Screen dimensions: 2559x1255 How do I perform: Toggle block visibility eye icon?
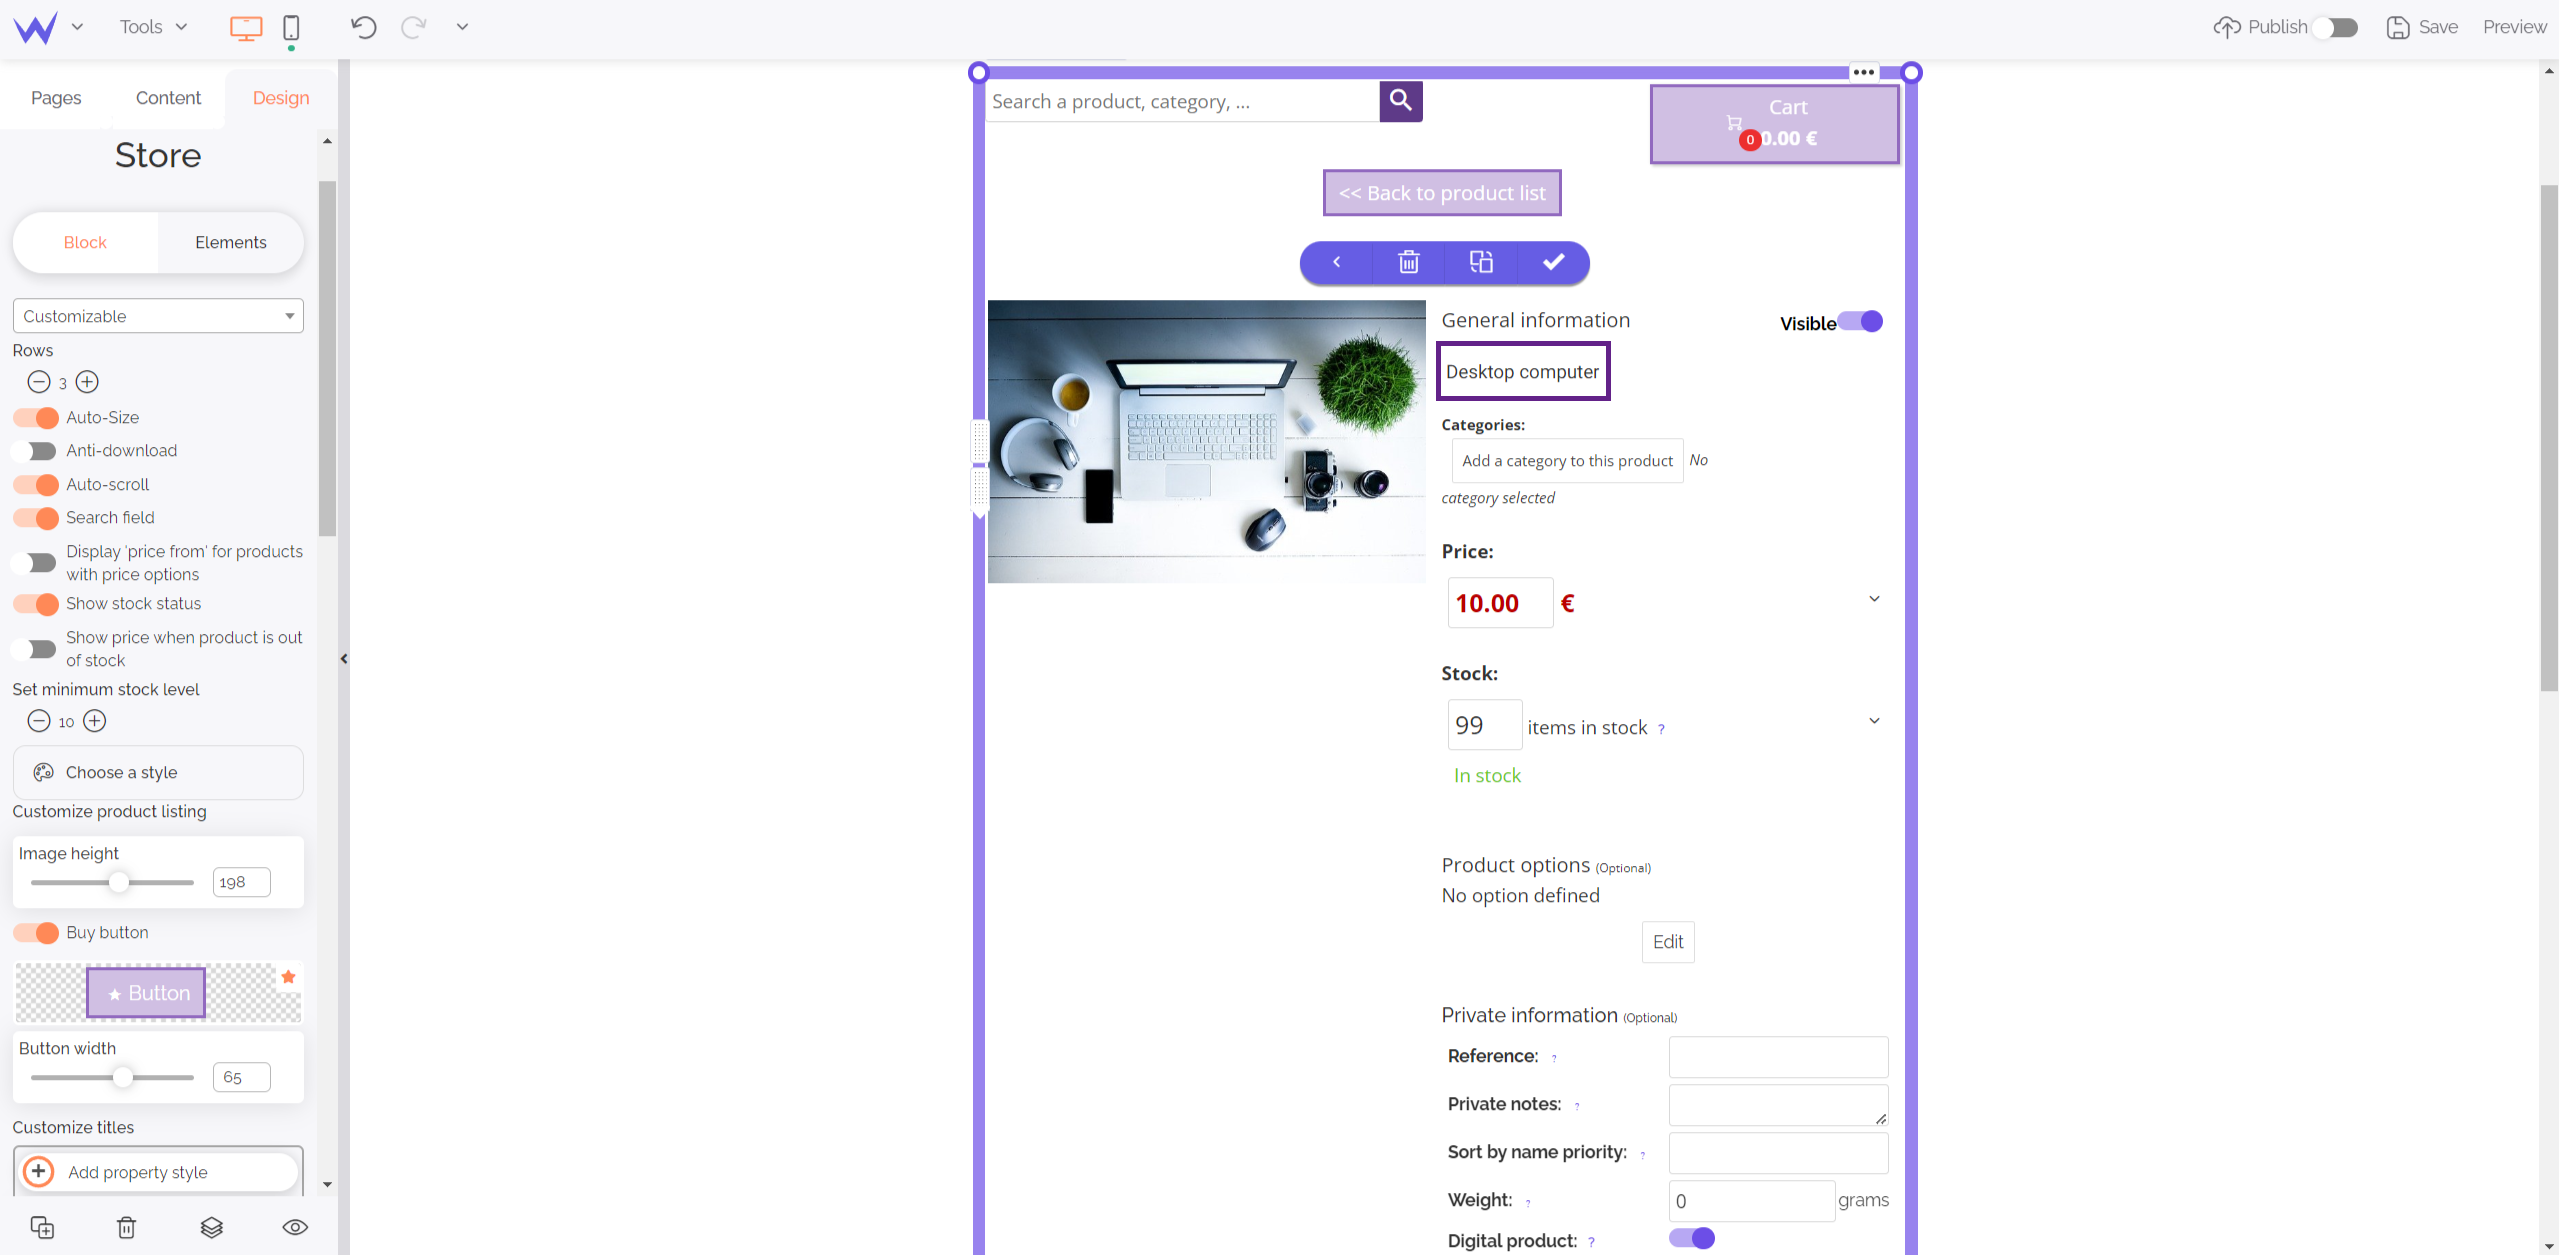coord(295,1227)
